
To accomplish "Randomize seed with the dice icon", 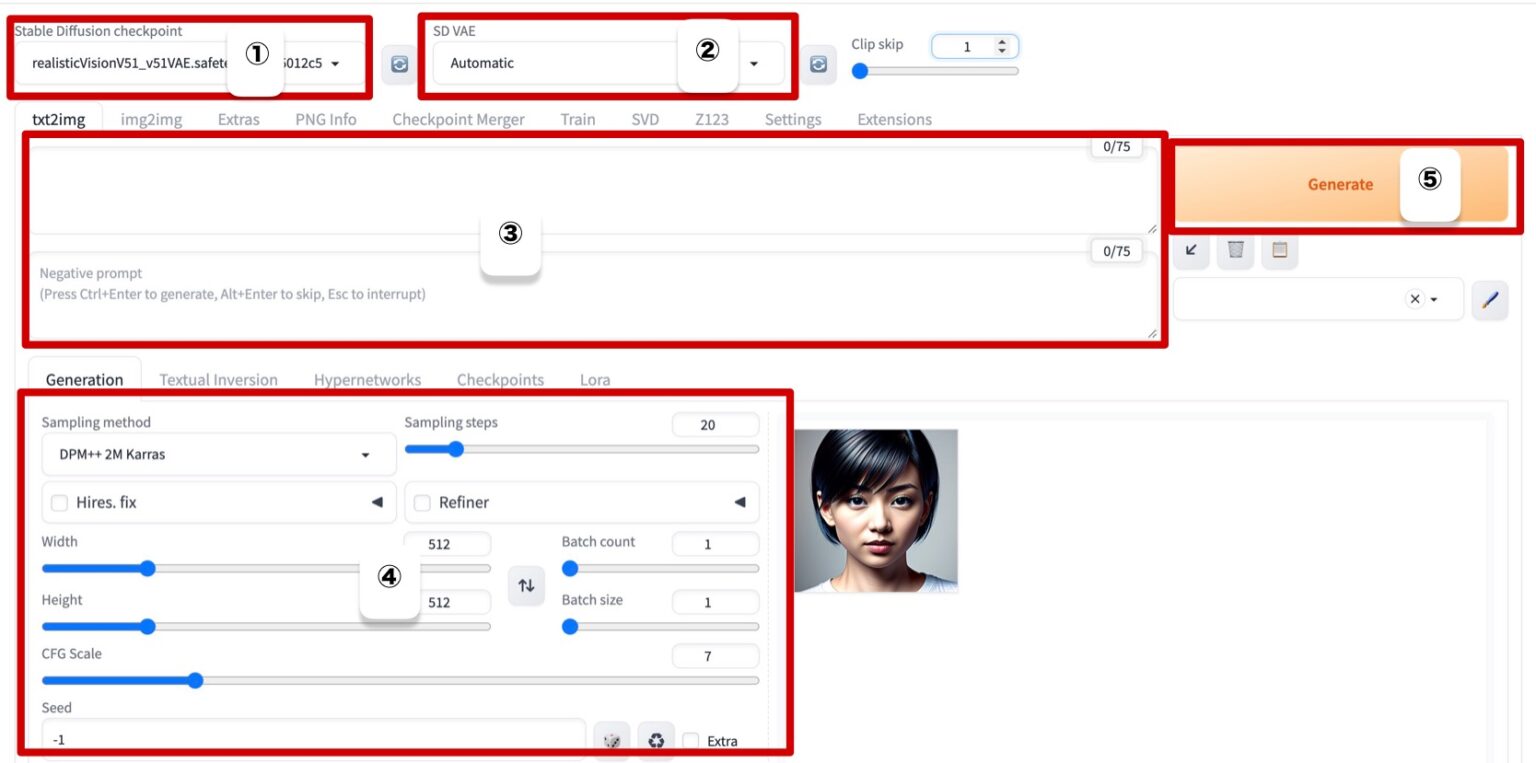I will click(611, 741).
